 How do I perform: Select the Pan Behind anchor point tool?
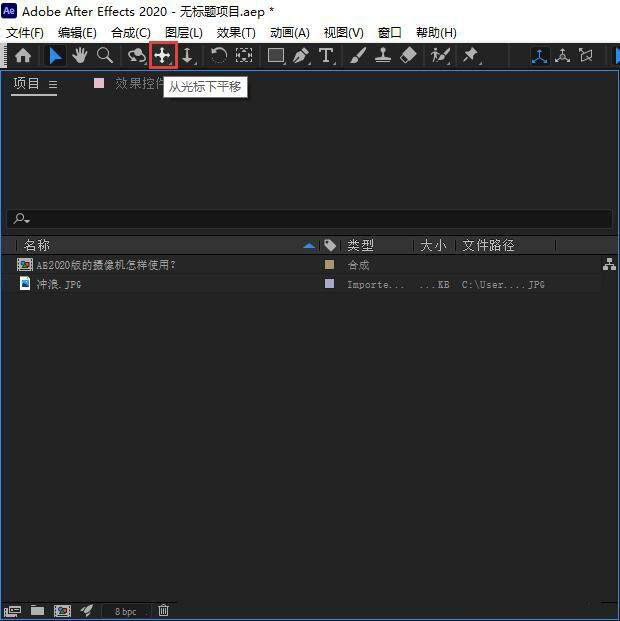coord(244,55)
